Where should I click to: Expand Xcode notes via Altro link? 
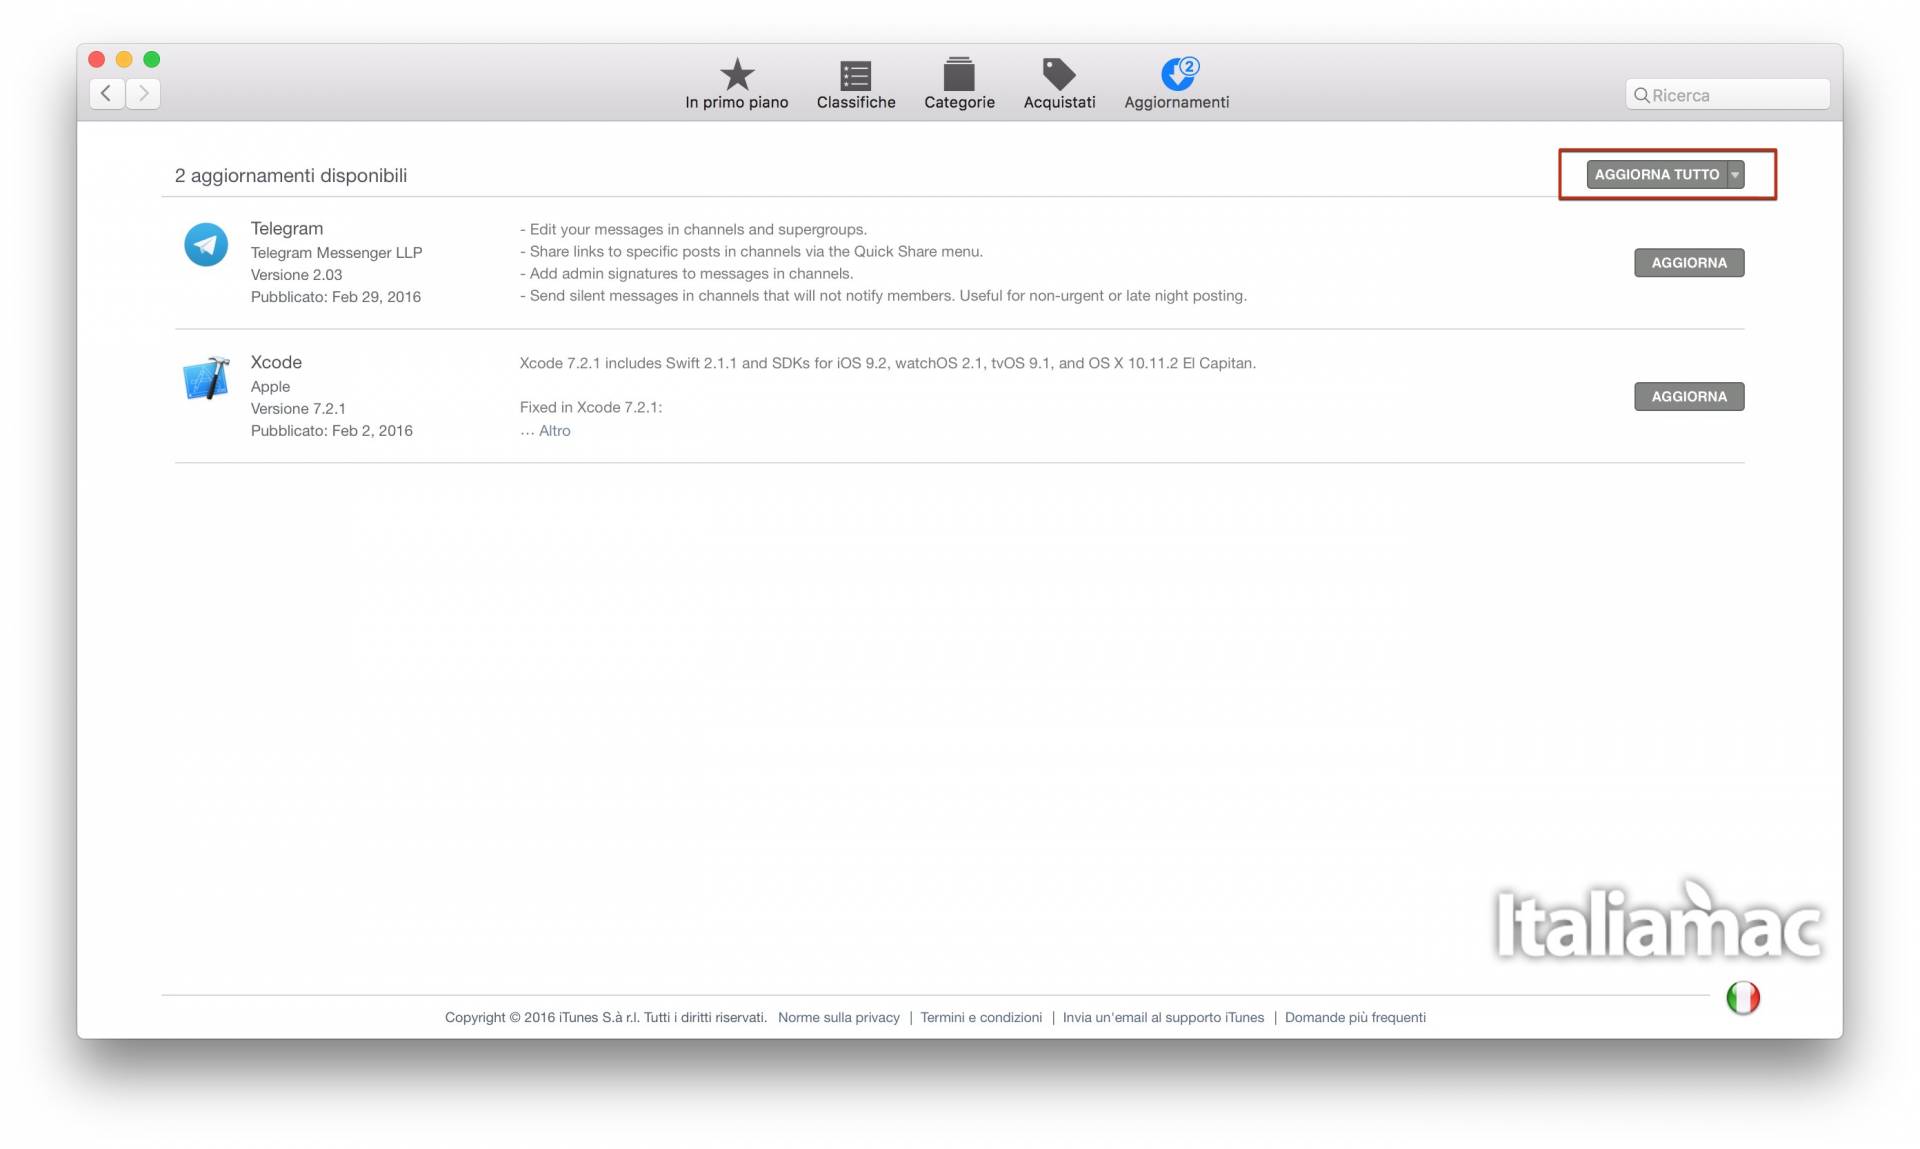coord(554,431)
